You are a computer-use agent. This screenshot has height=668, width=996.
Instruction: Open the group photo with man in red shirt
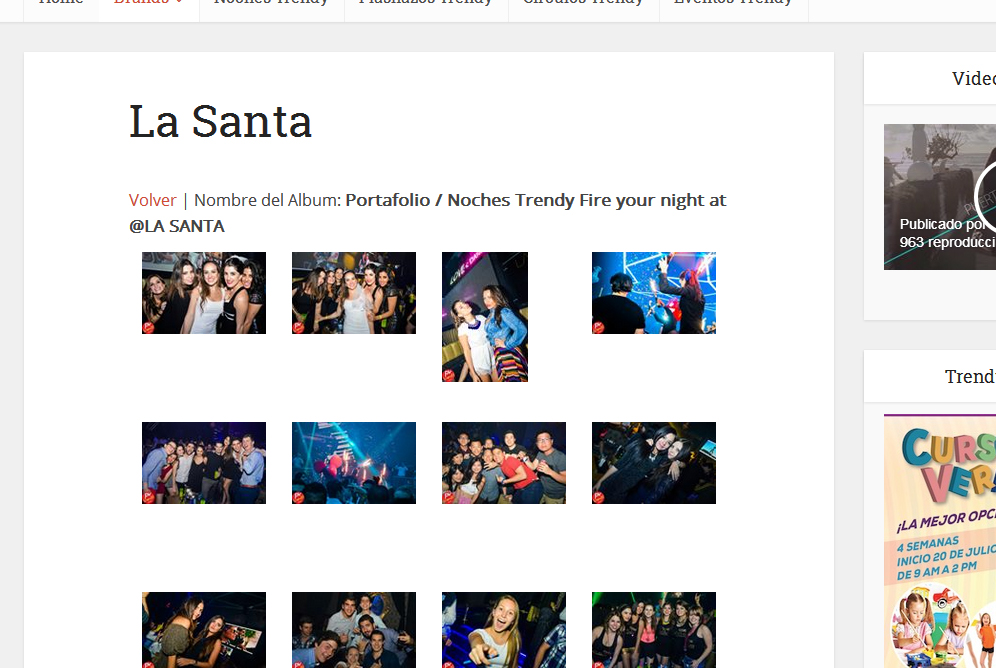click(504, 463)
